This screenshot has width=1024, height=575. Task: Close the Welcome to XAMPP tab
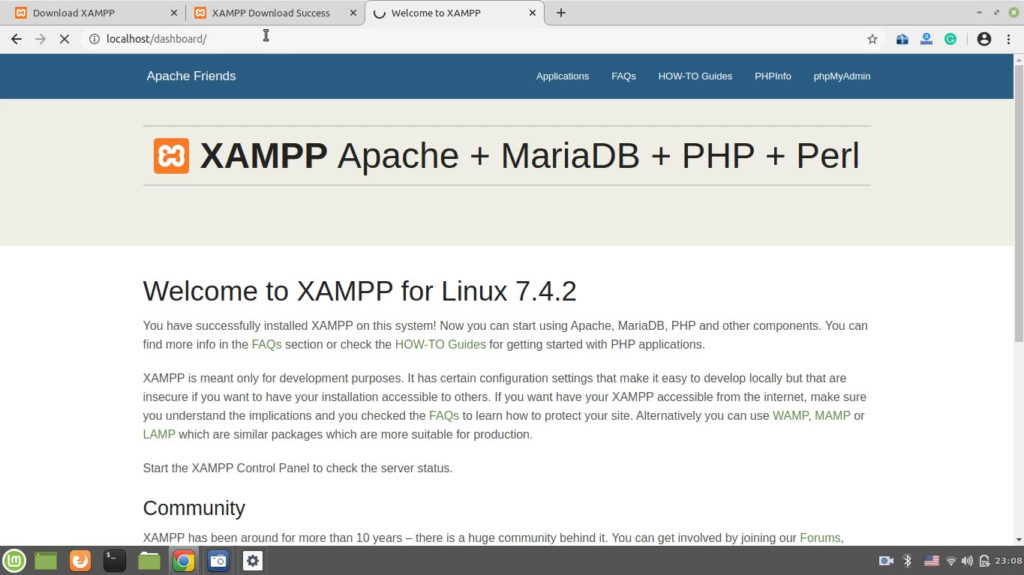click(x=532, y=12)
